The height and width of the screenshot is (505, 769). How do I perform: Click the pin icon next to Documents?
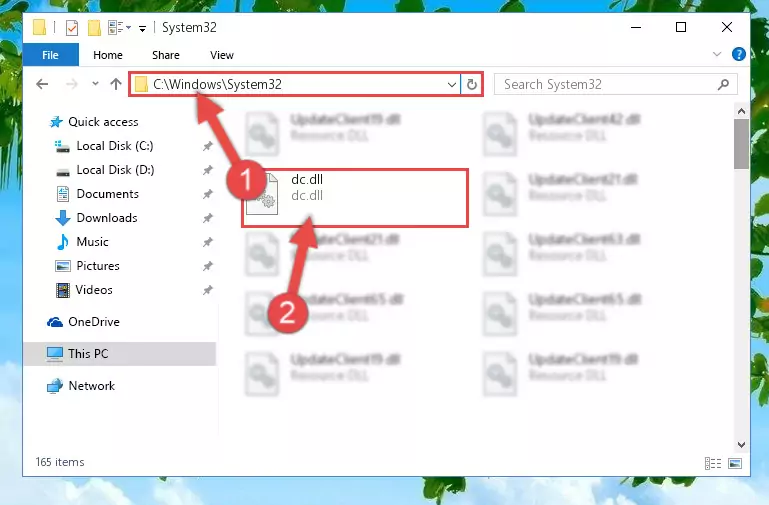point(208,194)
